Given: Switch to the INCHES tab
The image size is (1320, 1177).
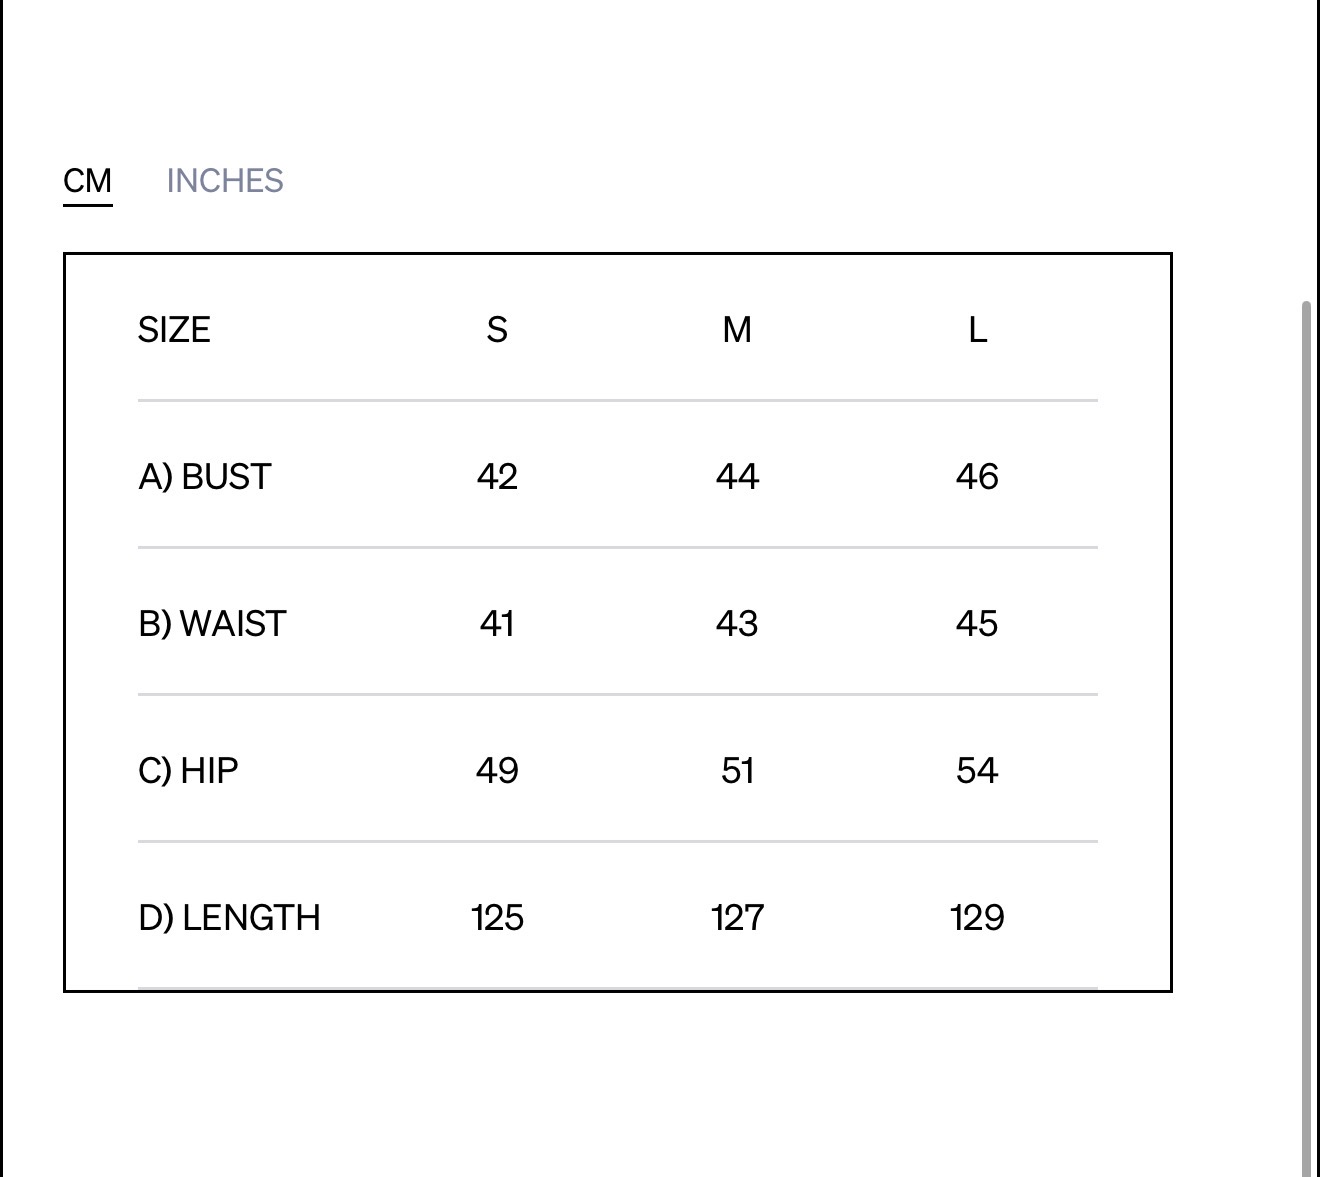Looking at the screenshot, I should (x=225, y=181).
